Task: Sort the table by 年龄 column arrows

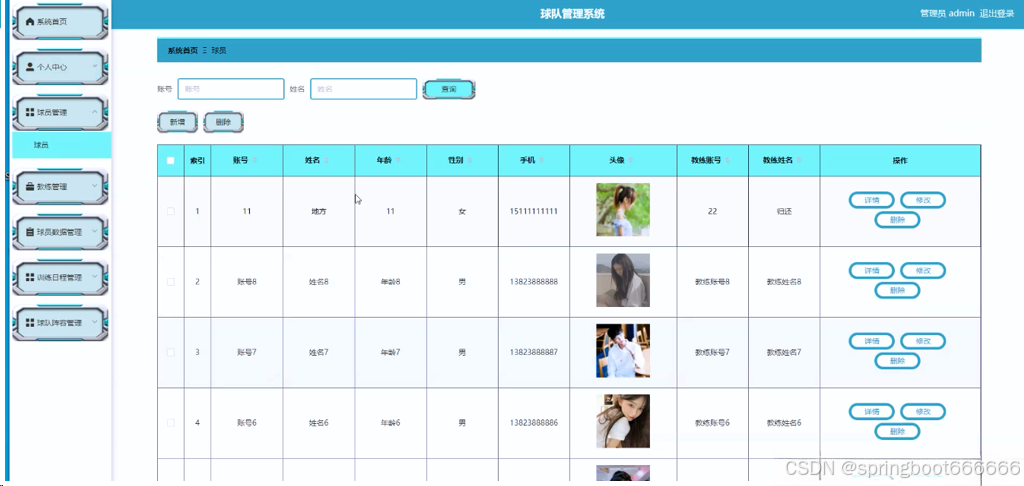Action: 398,161
